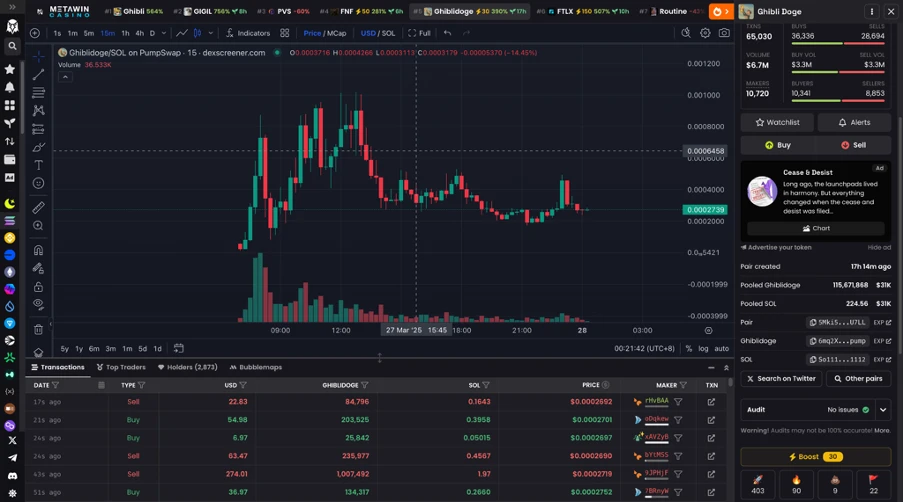Copy the Ghiblidoge token address 6mq2X...pump
This screenshot has height=502, width=904.
pyautogui.click(x=837, y=341)
